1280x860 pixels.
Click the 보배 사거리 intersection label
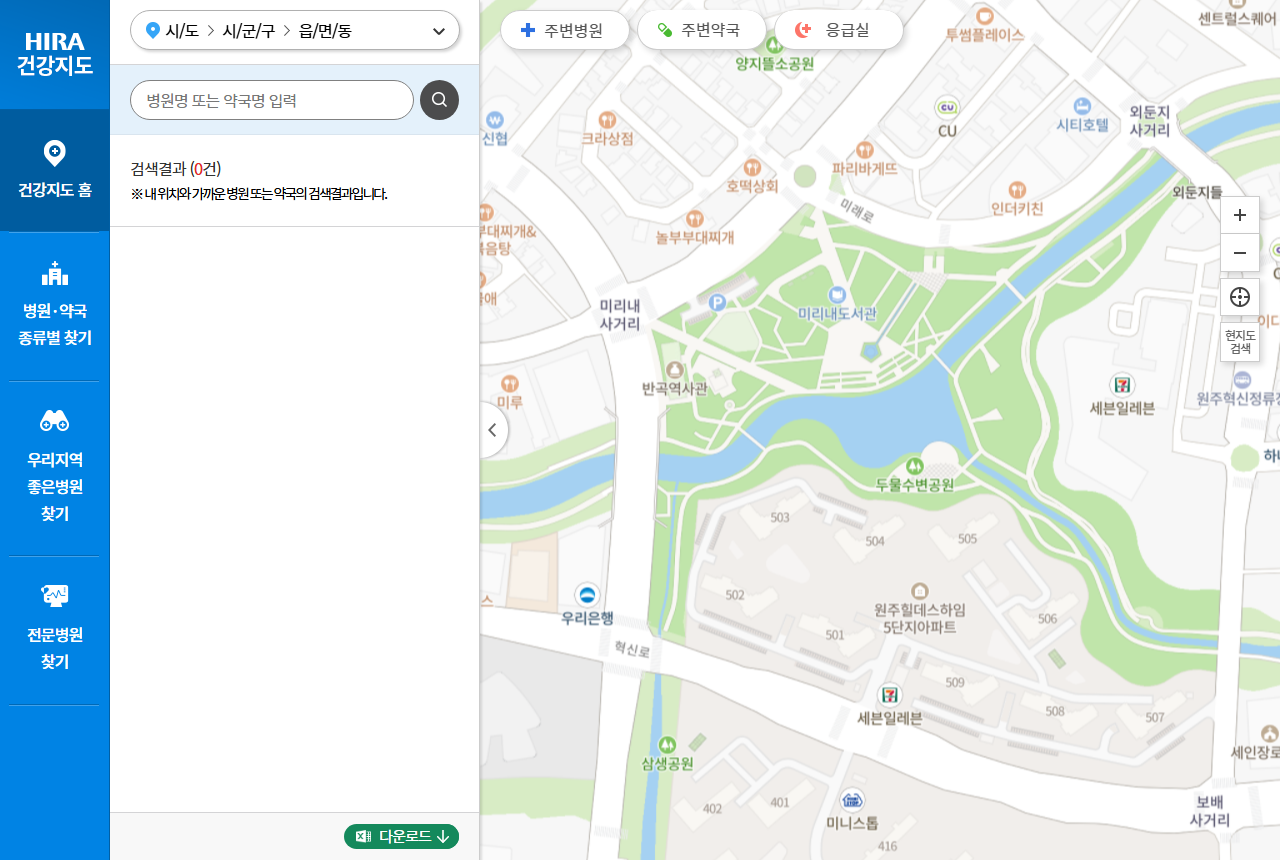pyautogui.click(x=1210, y=811)
